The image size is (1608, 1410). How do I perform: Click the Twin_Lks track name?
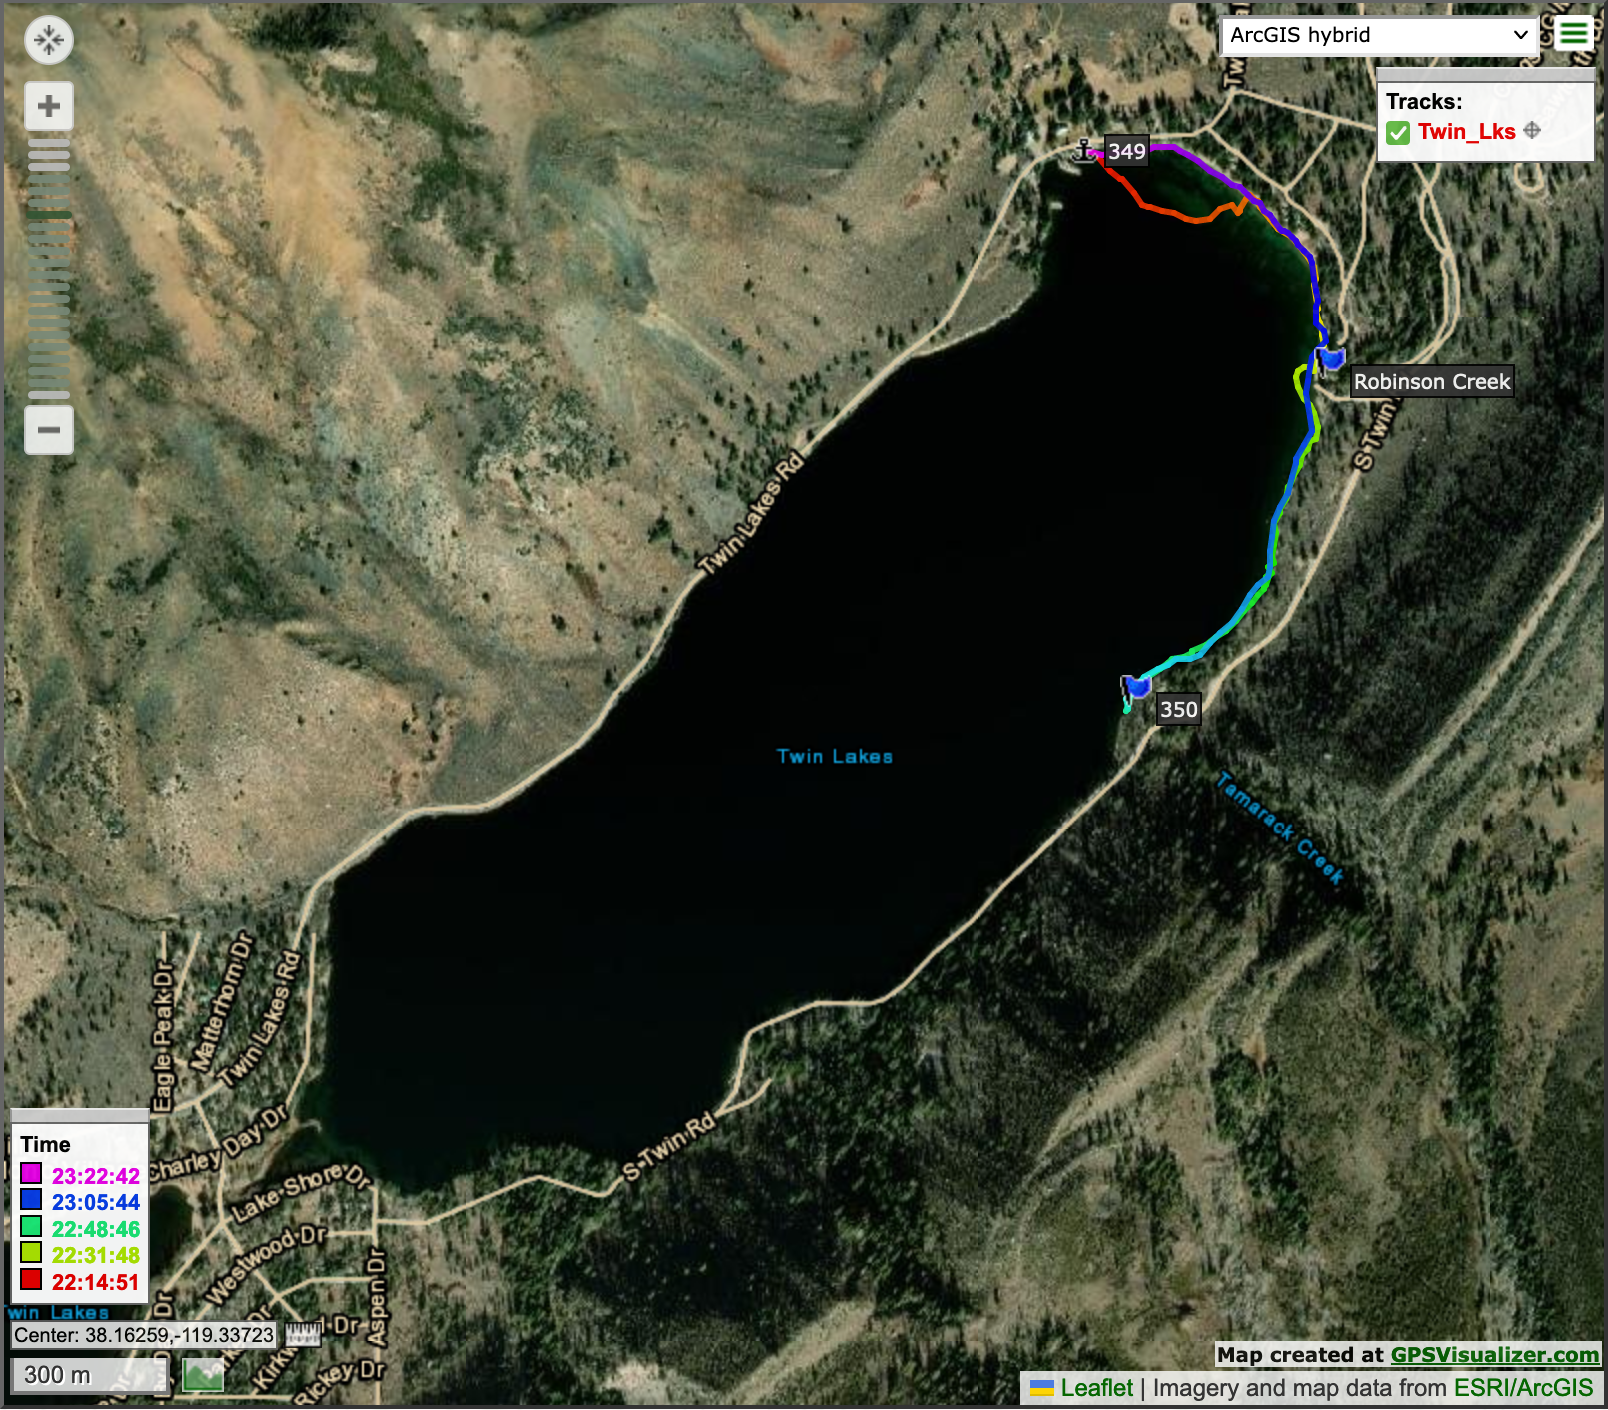pos(1466,132)
